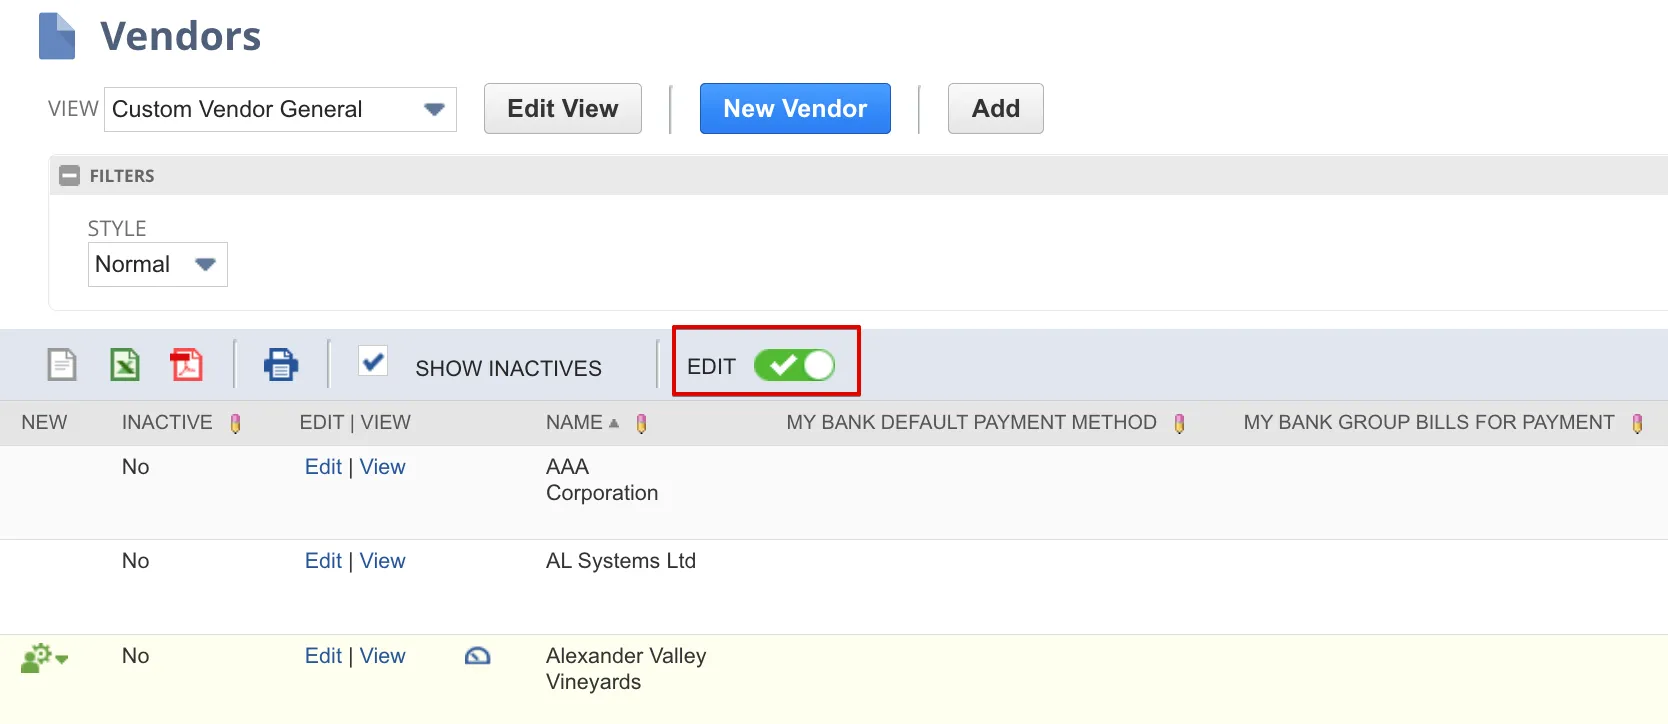
Task: Open View link for AL Systems Ltd
Action: 382,561
